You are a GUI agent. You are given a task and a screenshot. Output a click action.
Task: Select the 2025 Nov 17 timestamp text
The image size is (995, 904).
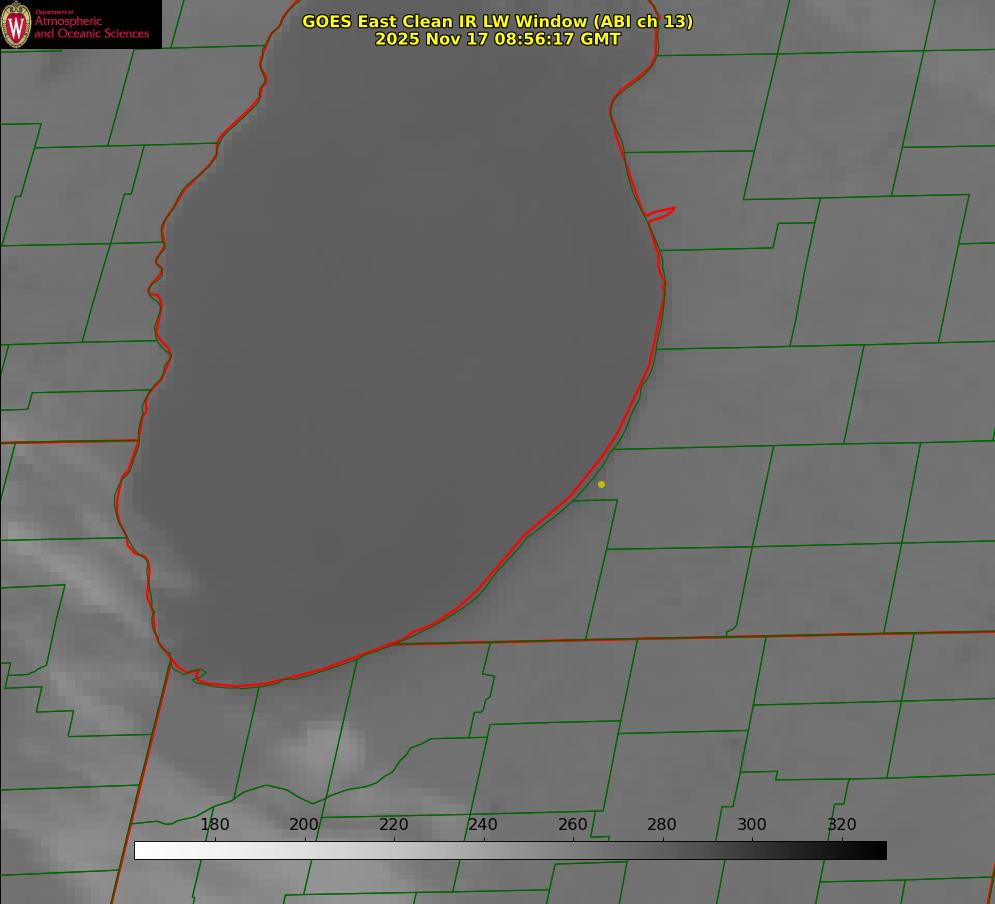497,39
